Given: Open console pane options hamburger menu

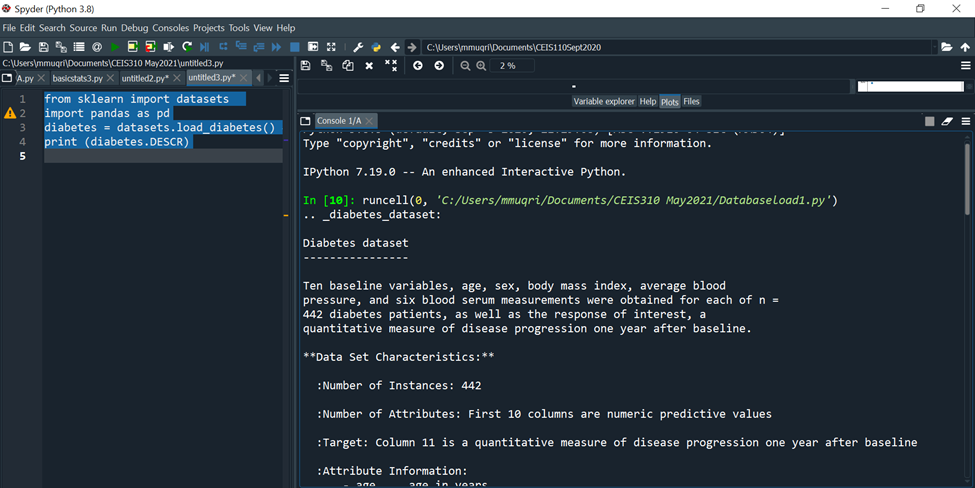Looking at the screenshot, I should click(966, 121).
